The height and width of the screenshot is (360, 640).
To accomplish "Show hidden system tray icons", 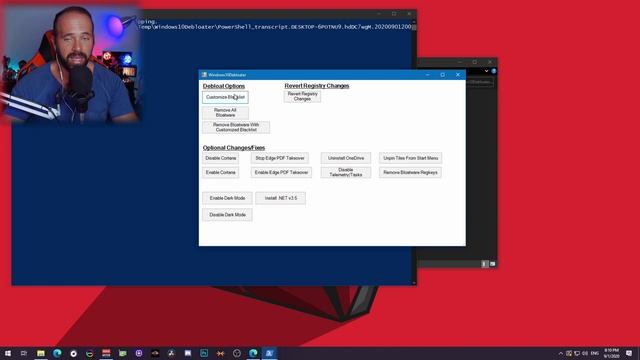I will [561, 353].
